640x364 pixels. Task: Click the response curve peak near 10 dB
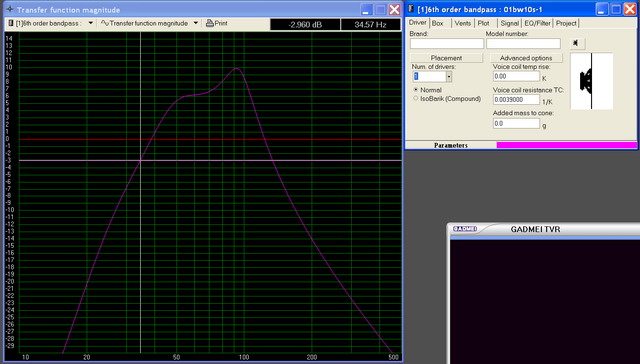(x=236, y=69)
